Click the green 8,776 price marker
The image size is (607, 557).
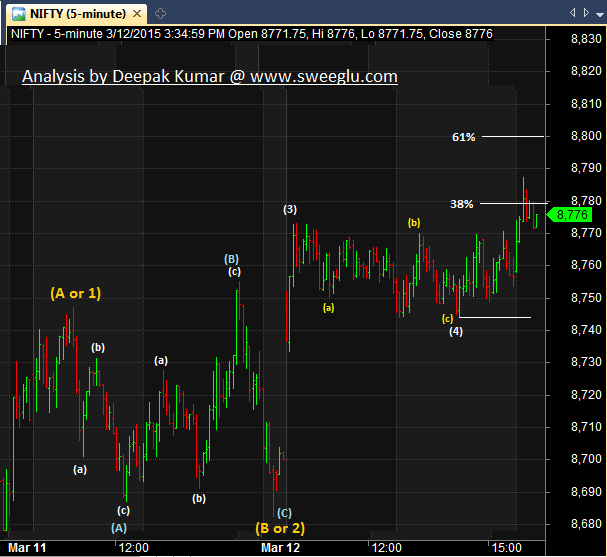(570, 214)
